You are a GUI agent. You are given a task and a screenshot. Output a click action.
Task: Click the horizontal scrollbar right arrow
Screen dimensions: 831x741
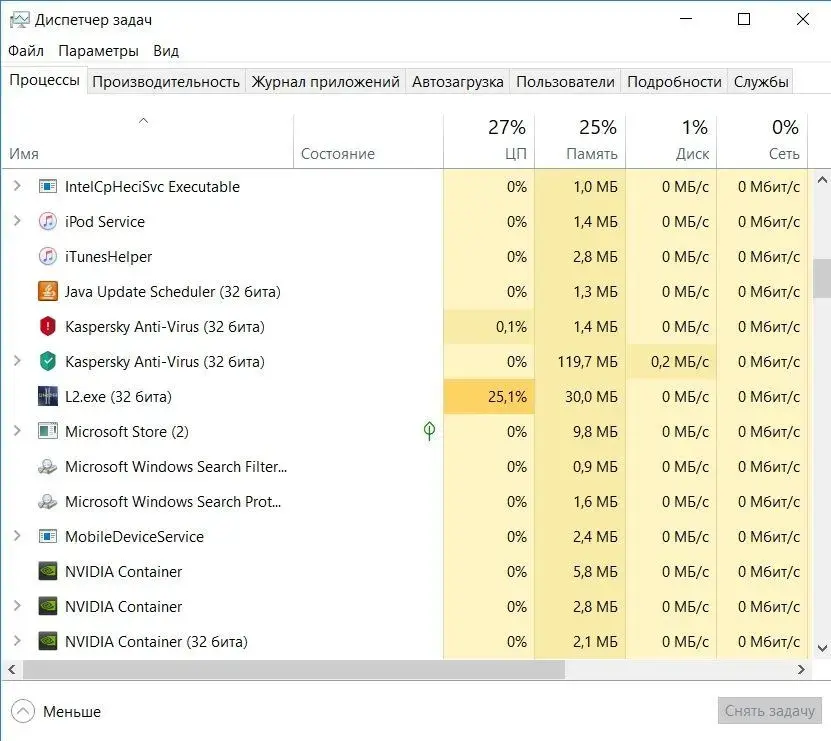(x=801, y=669)
